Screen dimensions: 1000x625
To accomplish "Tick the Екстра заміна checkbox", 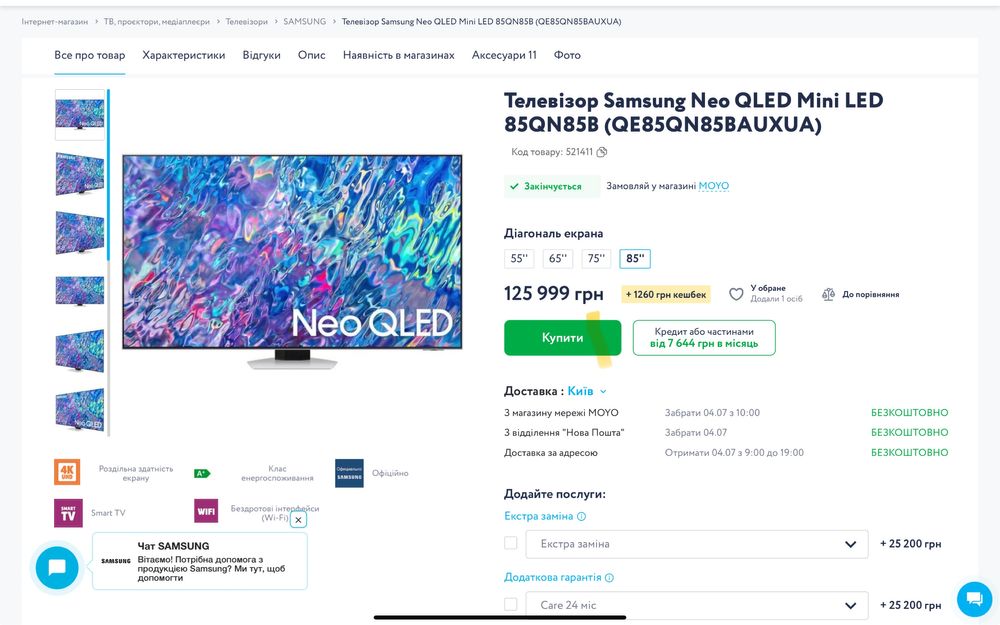I will click(x=511, y=543).
